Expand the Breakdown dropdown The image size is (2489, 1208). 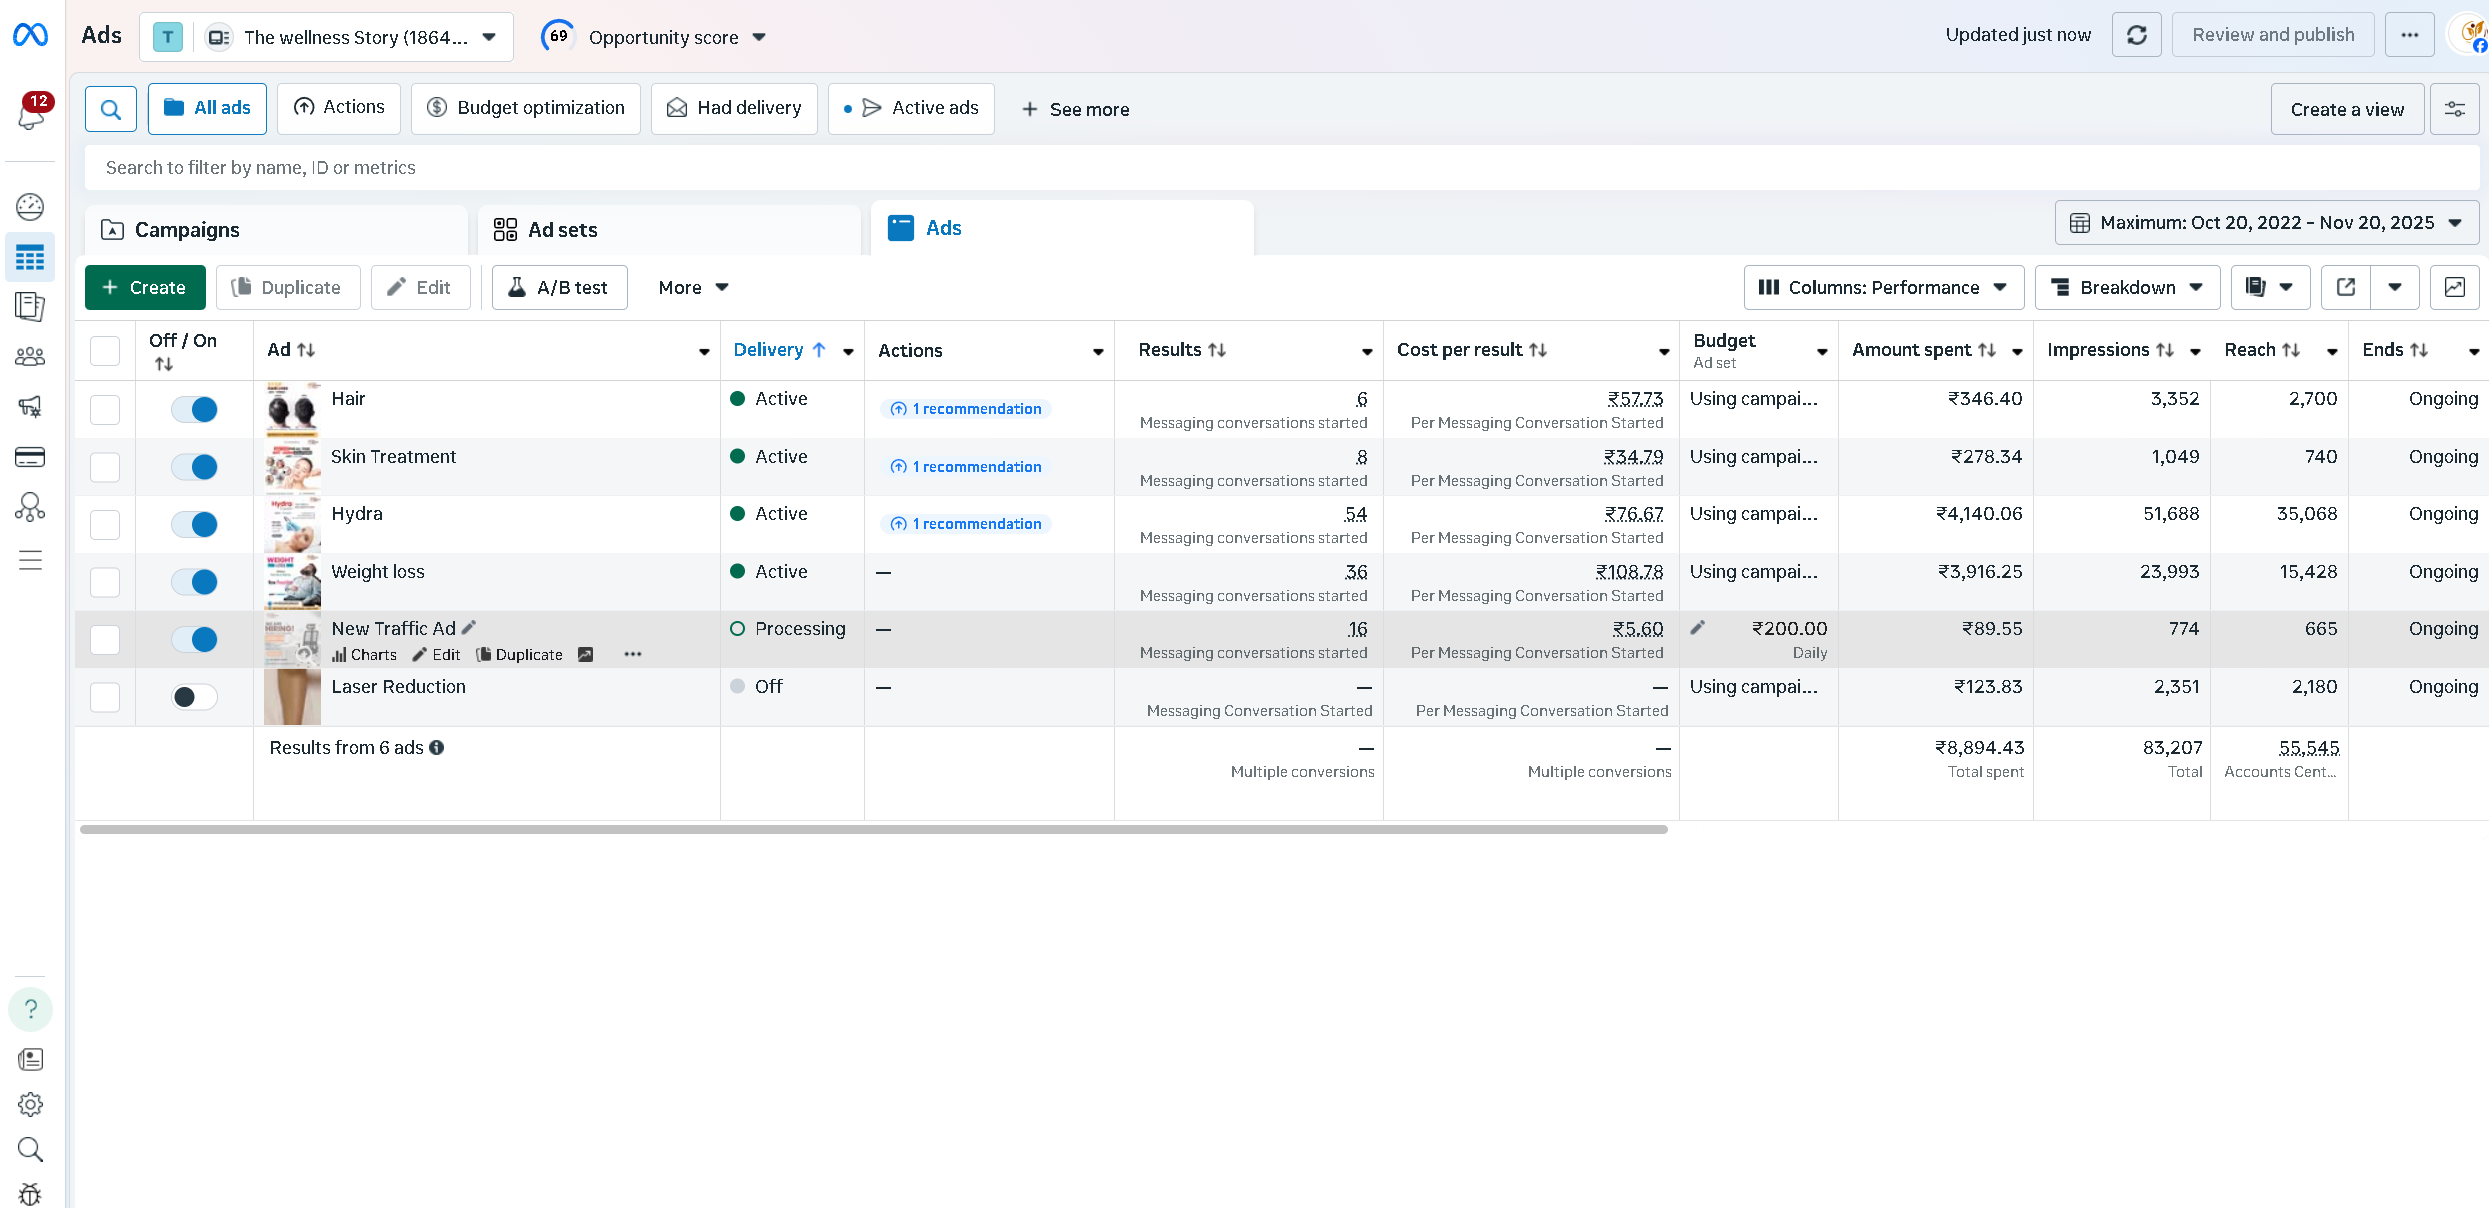(2127, 288)
